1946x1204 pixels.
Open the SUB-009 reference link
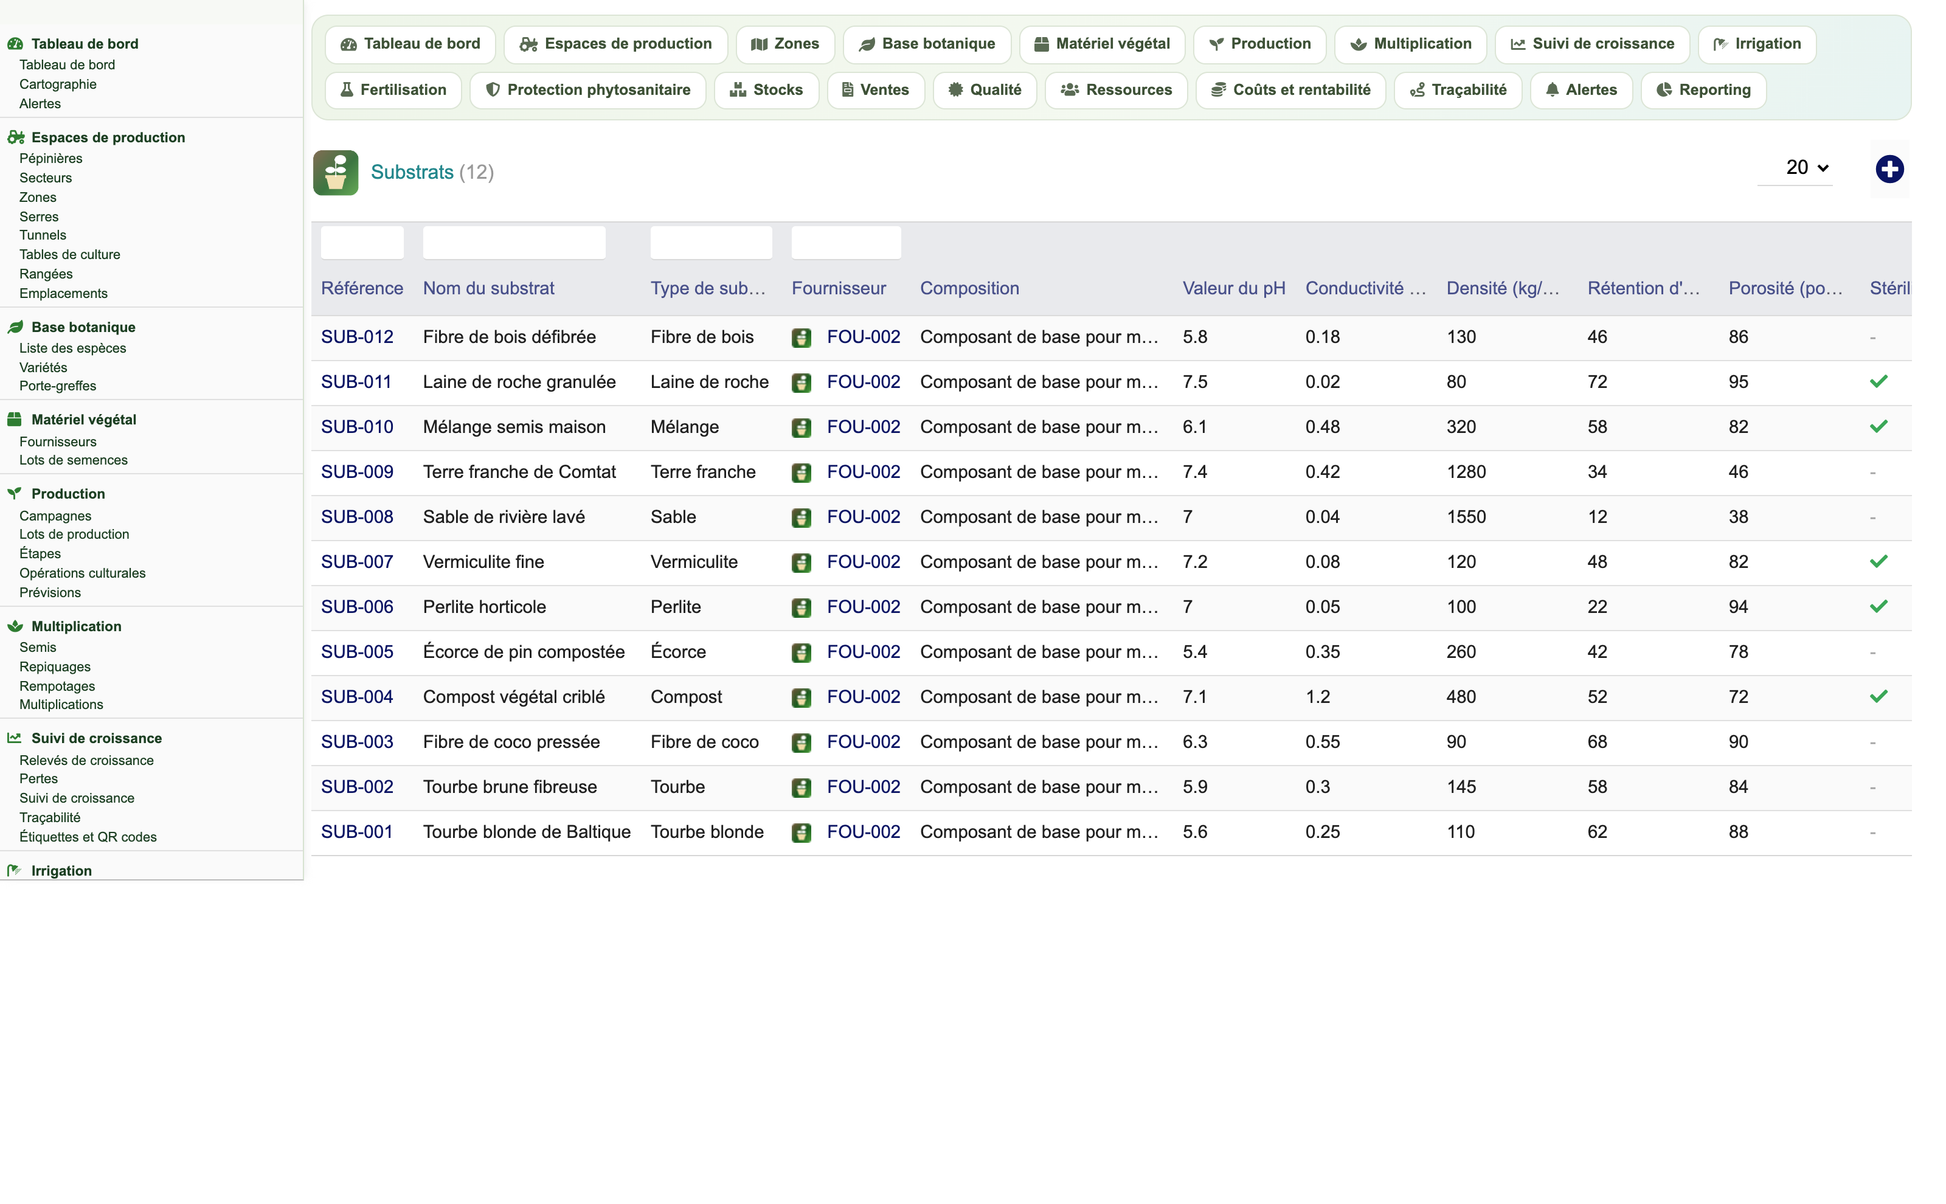(357, 472)
